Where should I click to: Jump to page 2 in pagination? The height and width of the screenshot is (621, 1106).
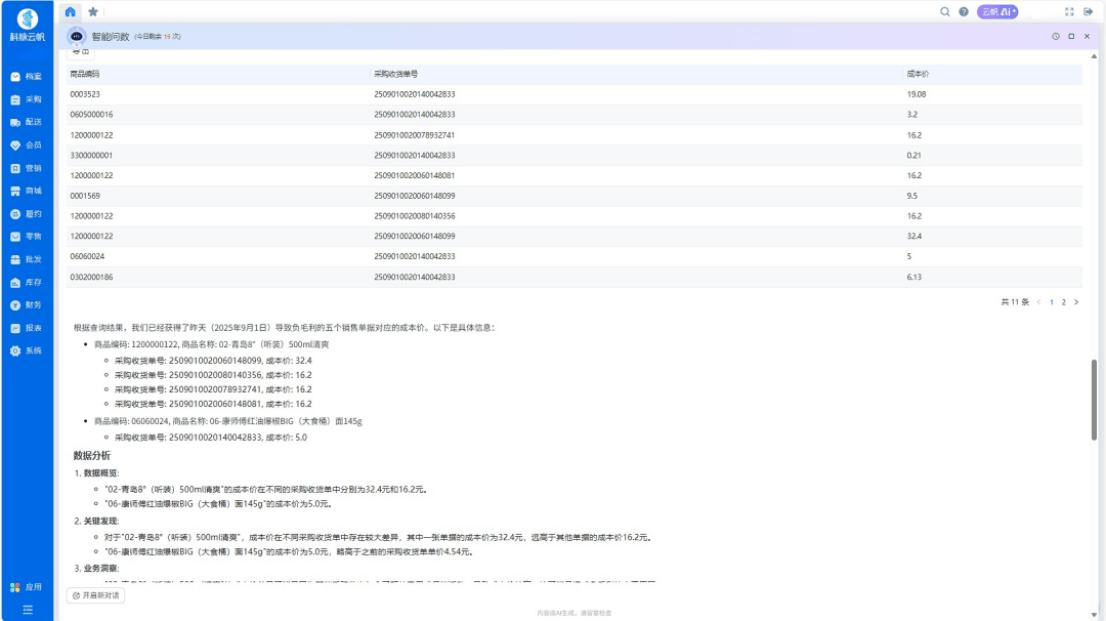pos(1063,302)
